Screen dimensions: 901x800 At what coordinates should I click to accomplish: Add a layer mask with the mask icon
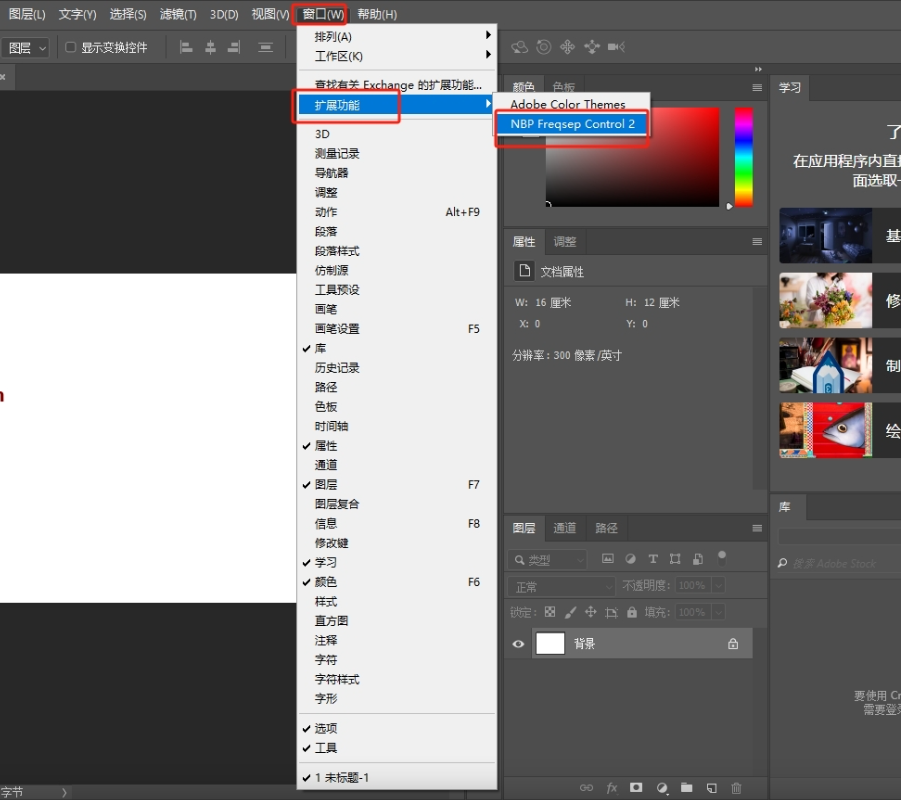click(636, 787)
